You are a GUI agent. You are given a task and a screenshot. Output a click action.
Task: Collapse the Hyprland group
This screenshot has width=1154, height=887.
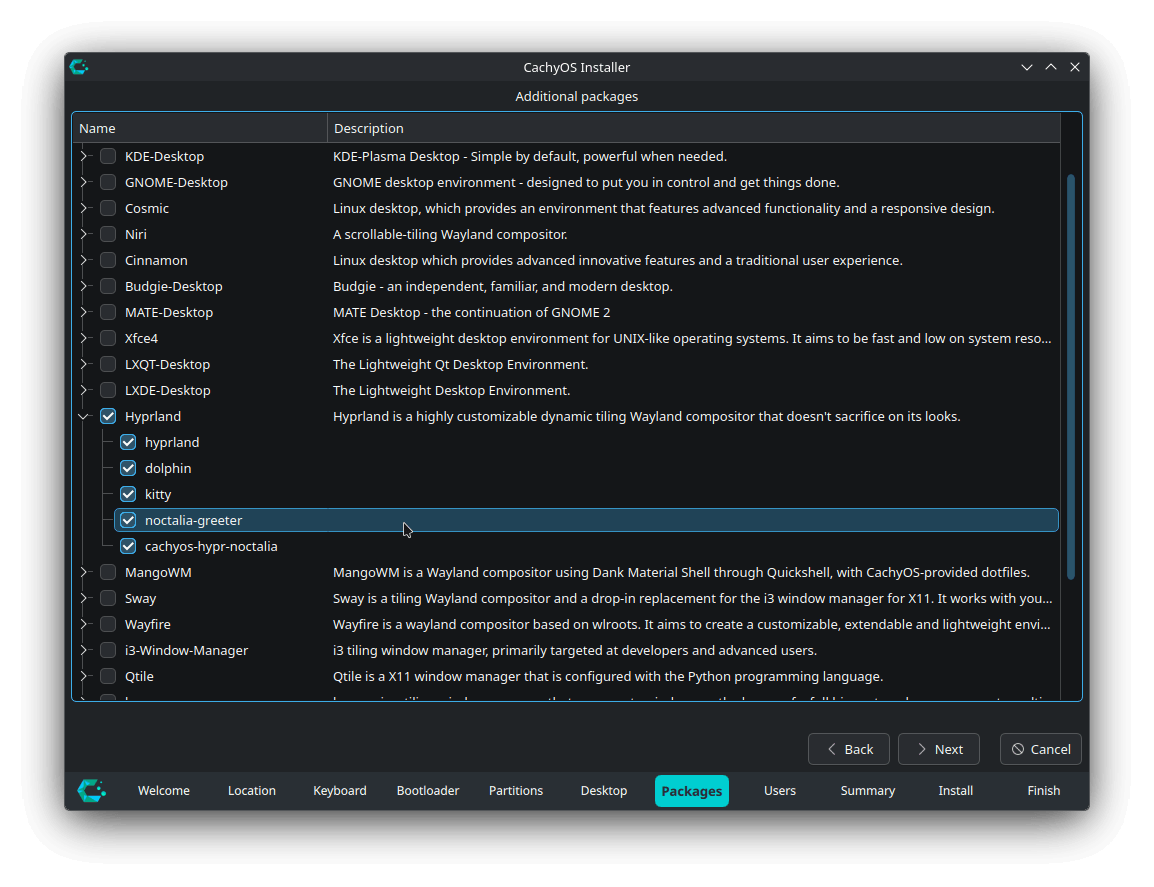tap(84, 416)
